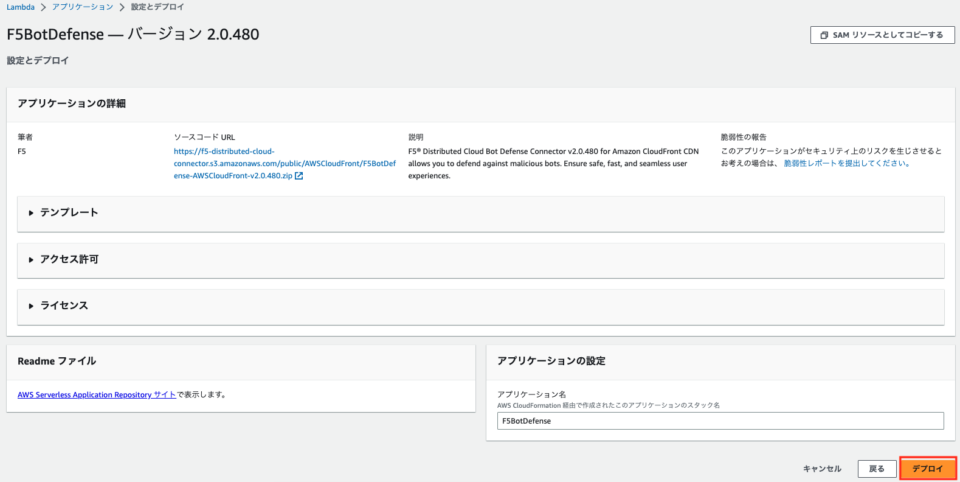Expand the アクセス許可 section
The width and height of the screenshot is (960, 482).
click(x=481, y=260)
